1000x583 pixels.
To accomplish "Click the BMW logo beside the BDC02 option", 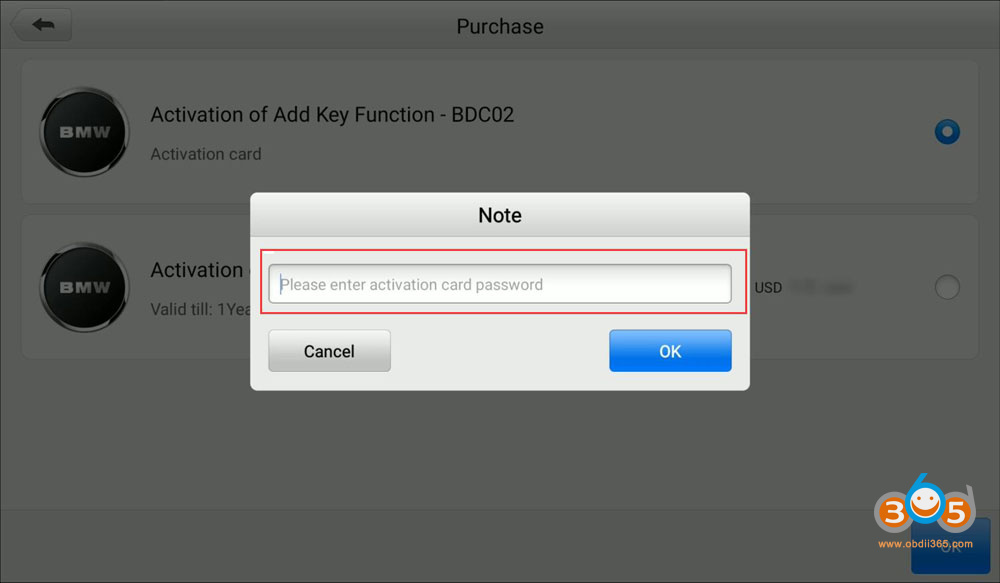I will 84,132.
